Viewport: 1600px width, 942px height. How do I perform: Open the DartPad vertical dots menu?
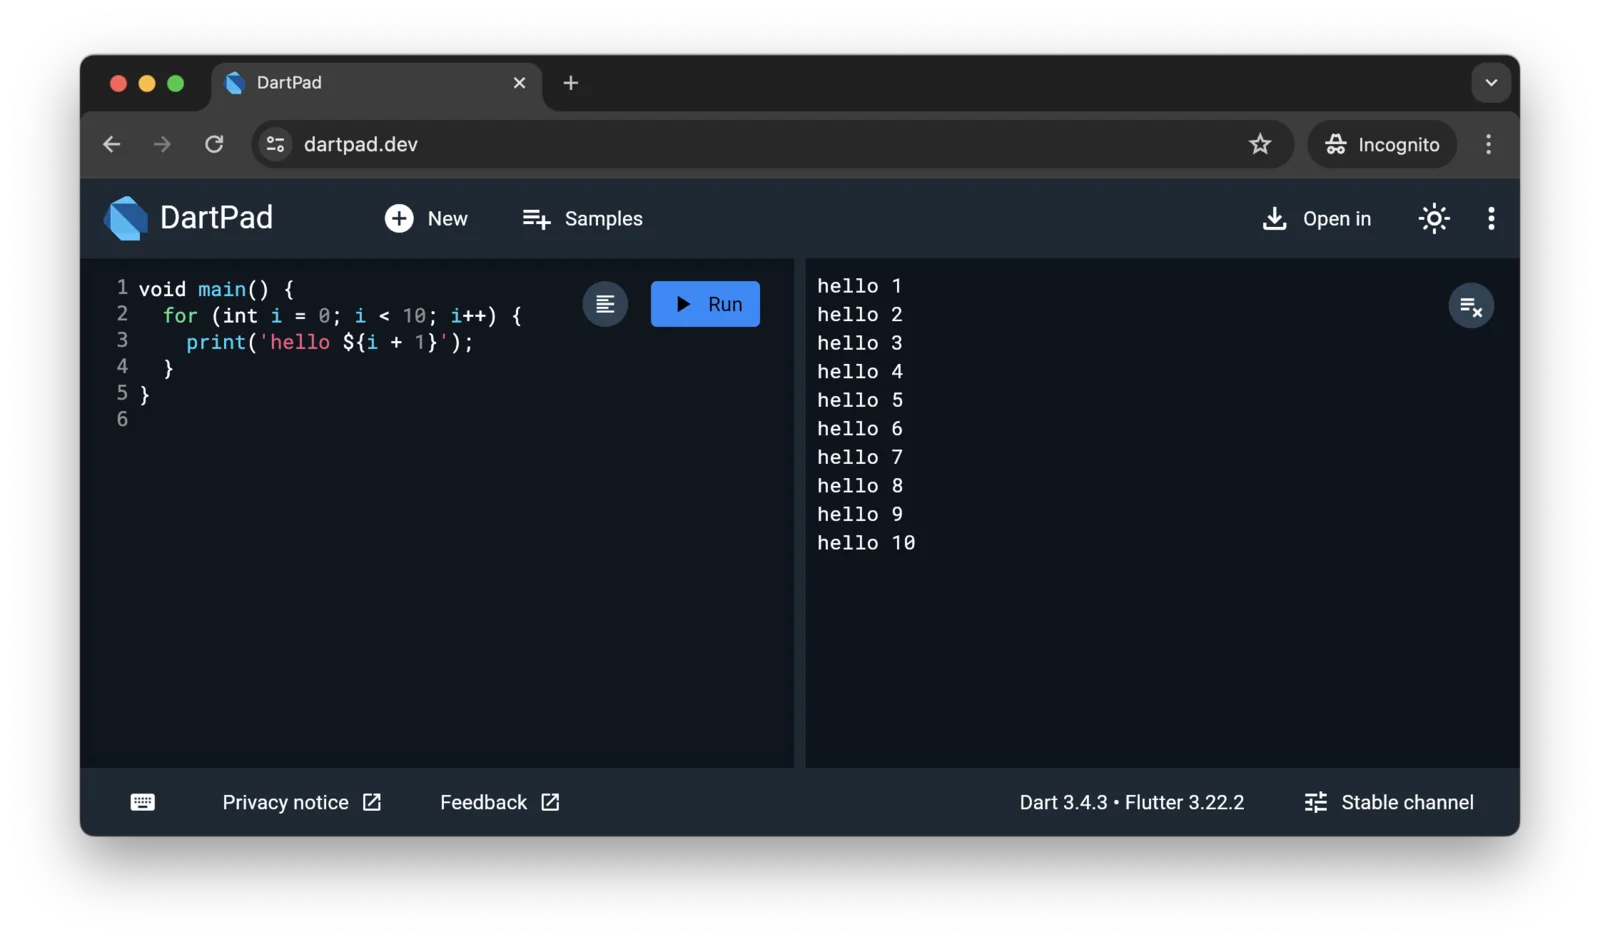[1491, 218]
